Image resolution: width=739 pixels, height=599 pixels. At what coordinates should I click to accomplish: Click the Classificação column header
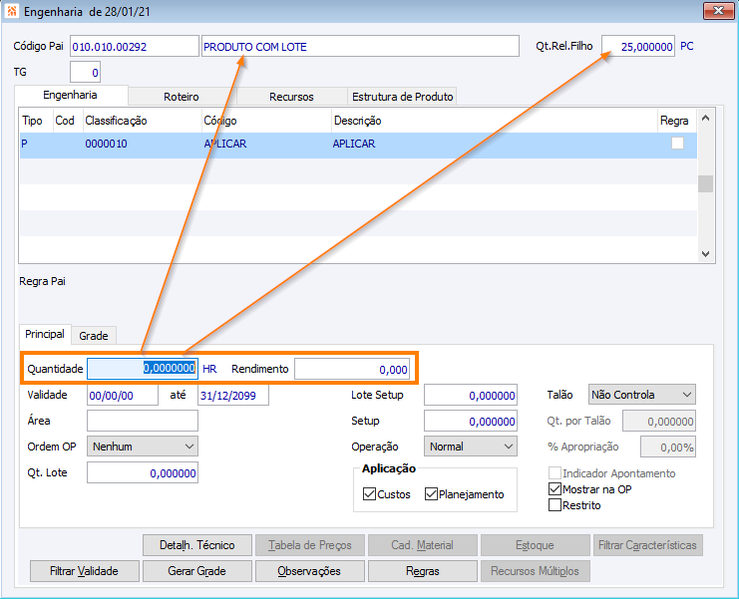pyautogui.click(x=142, y=121)
